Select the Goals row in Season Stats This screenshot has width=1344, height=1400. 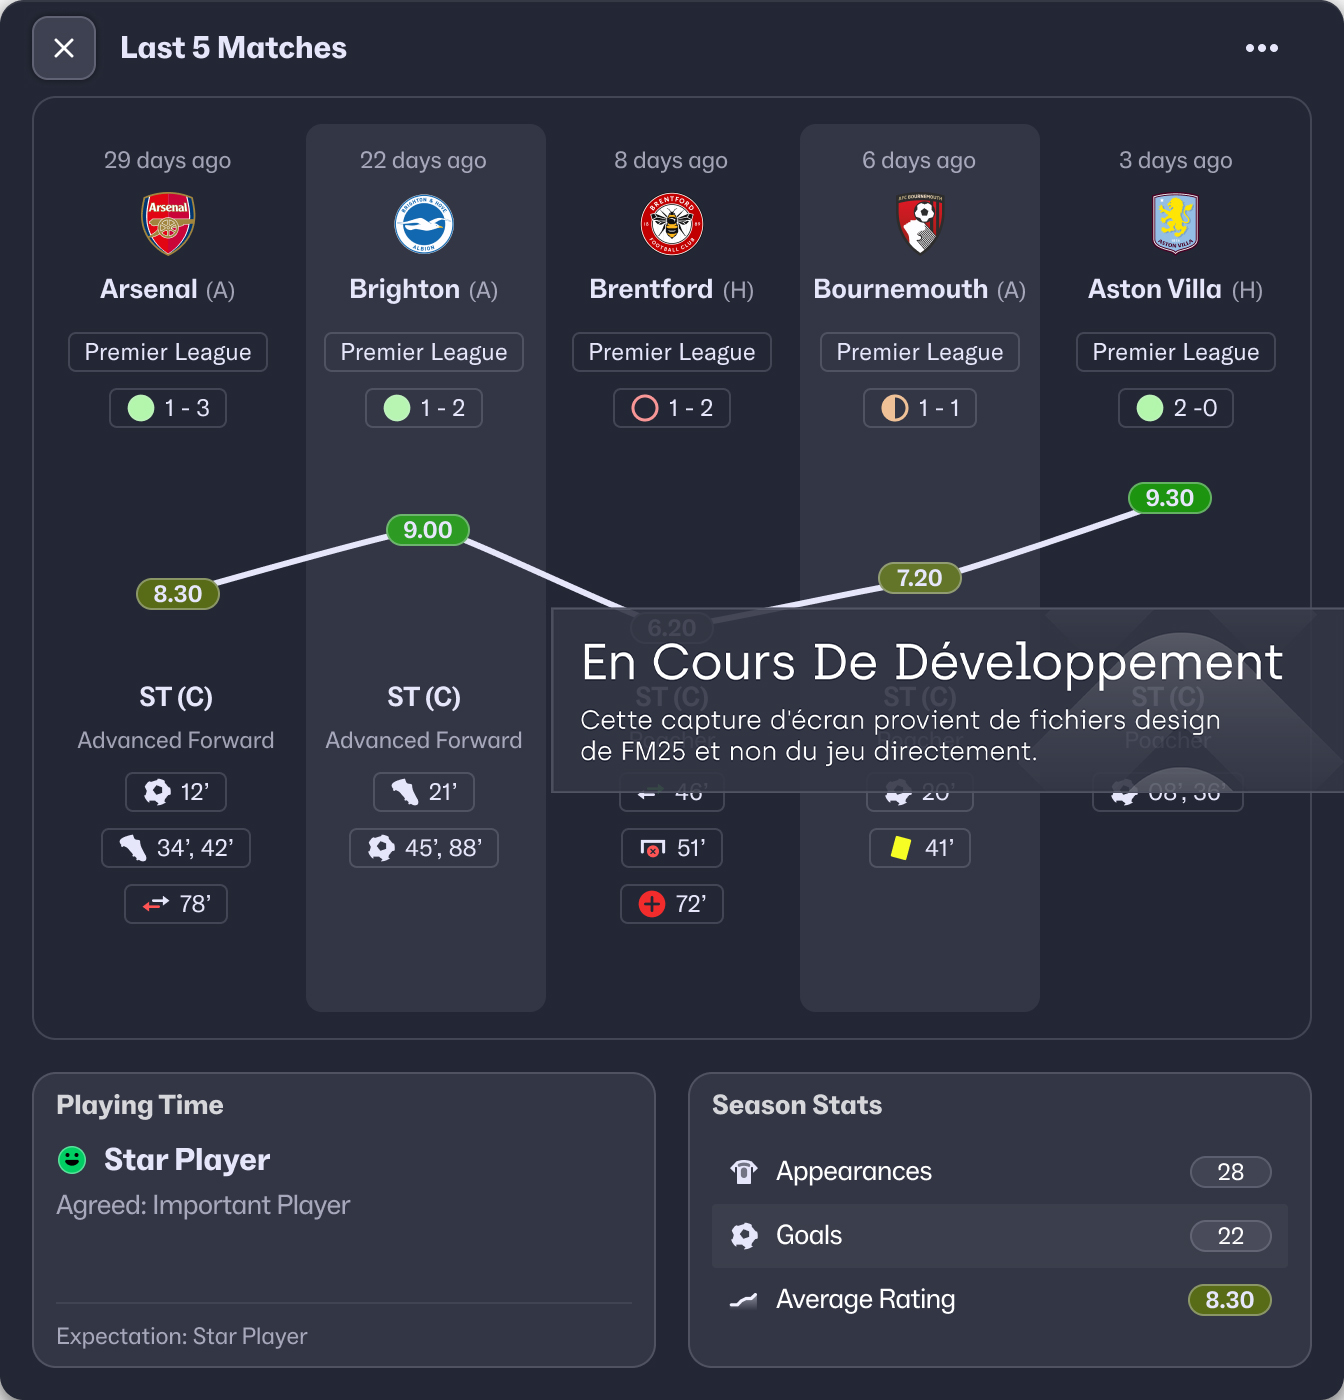point(999,1236)
